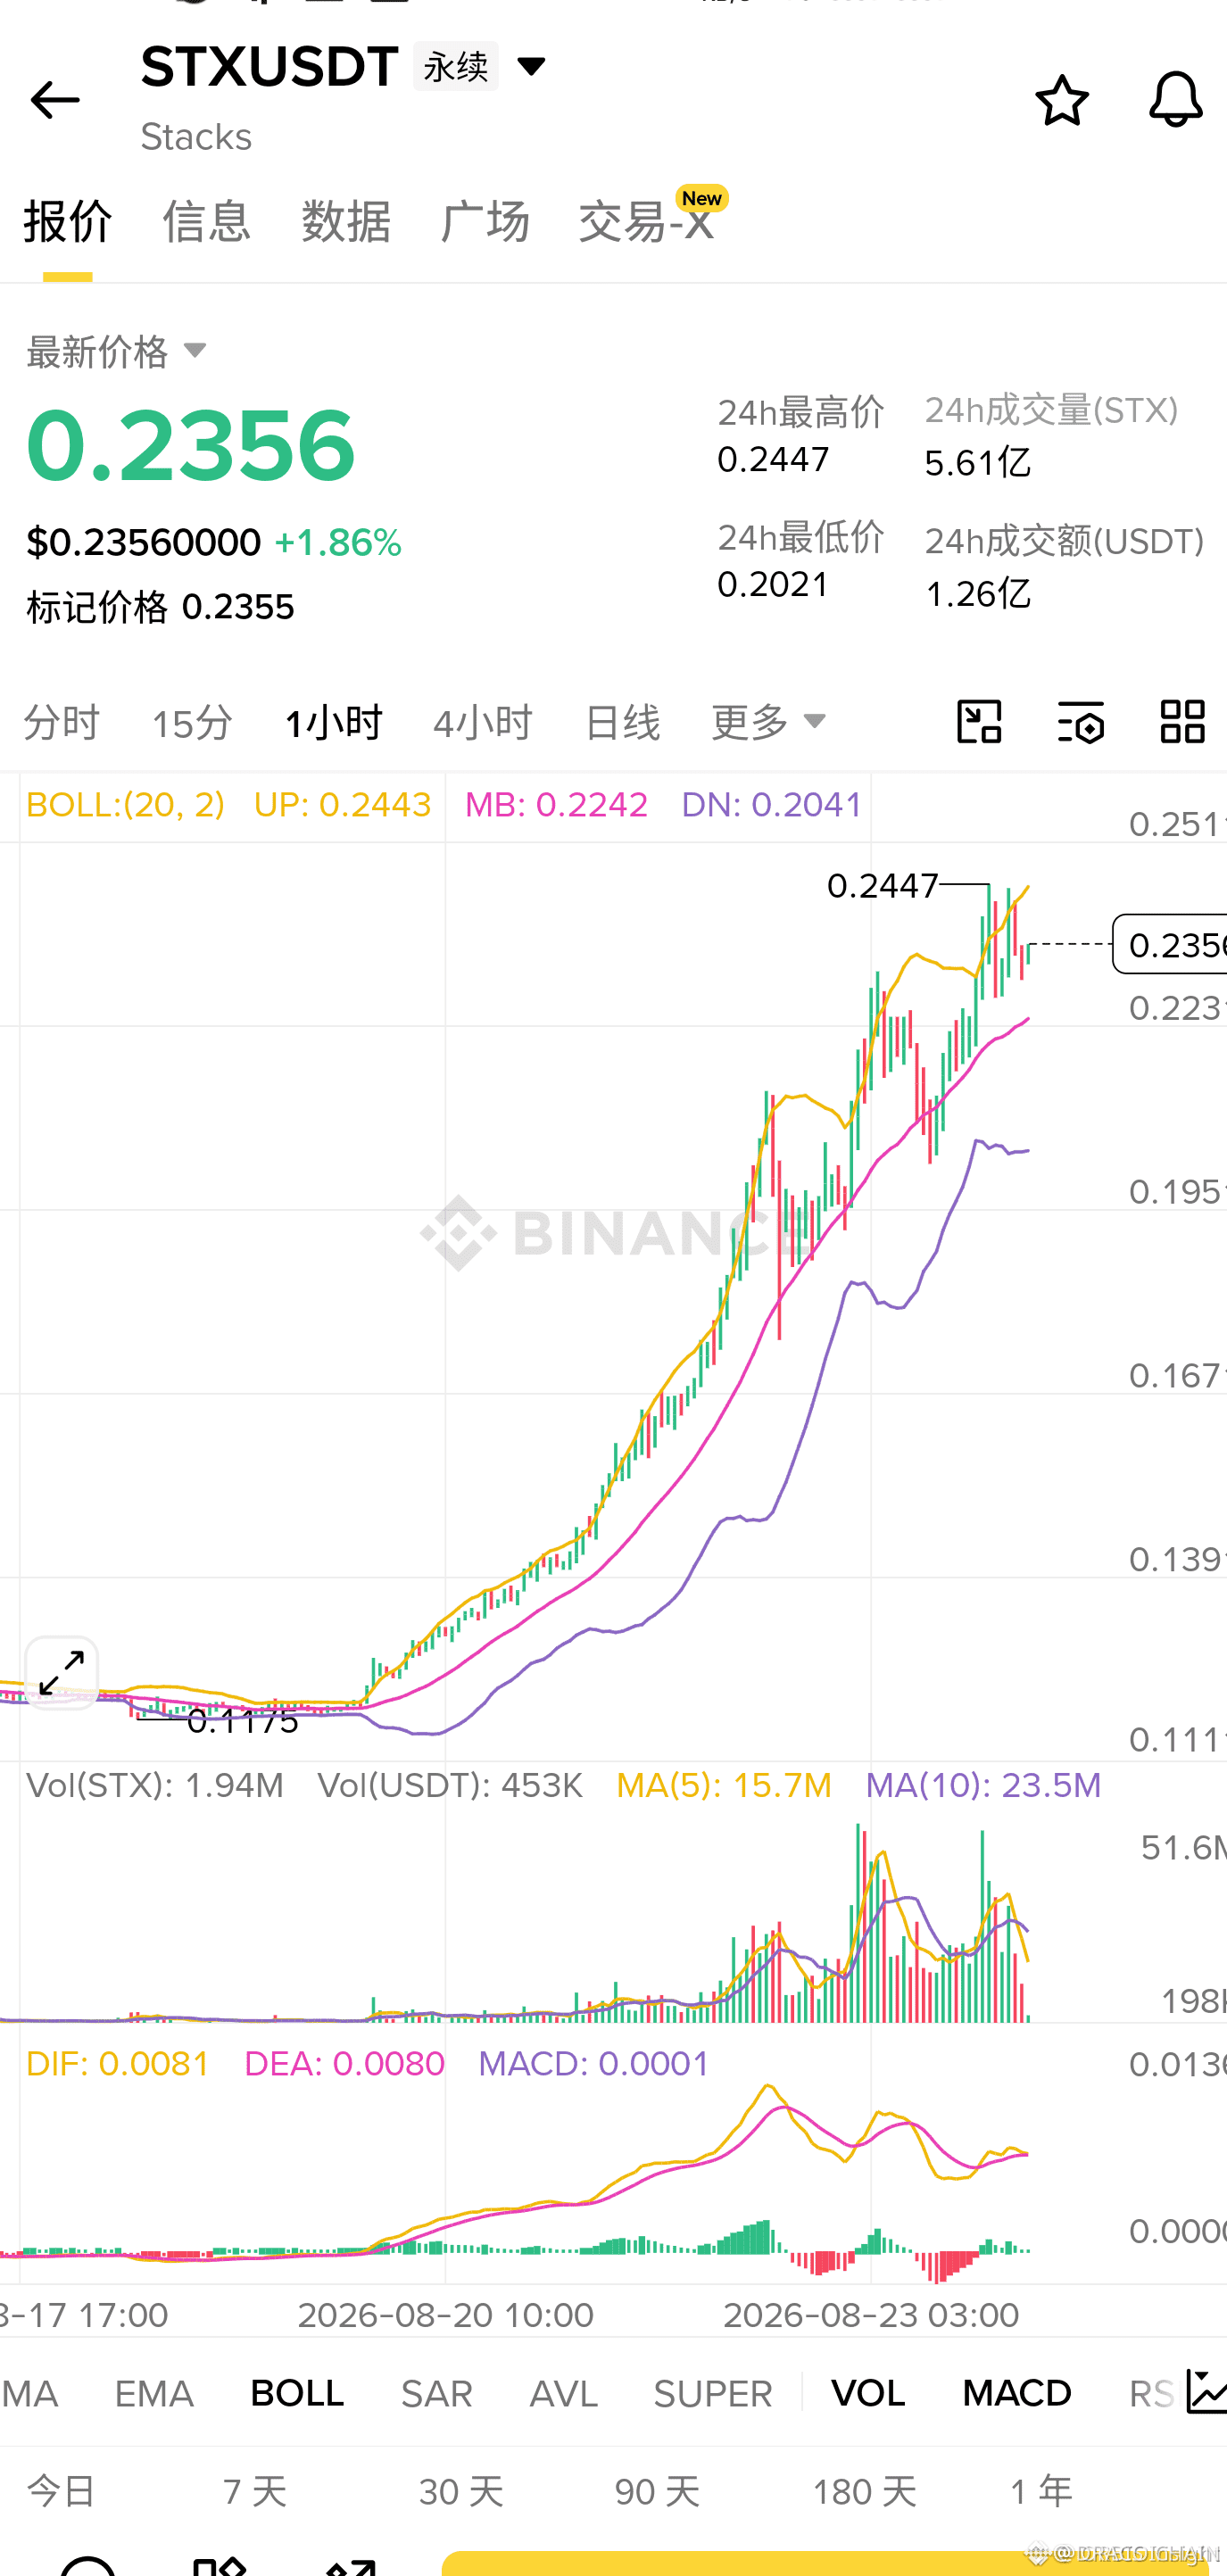Tap the large 0.2356 latest price
Screen dimensions: 1227x2576
(191, 445)
